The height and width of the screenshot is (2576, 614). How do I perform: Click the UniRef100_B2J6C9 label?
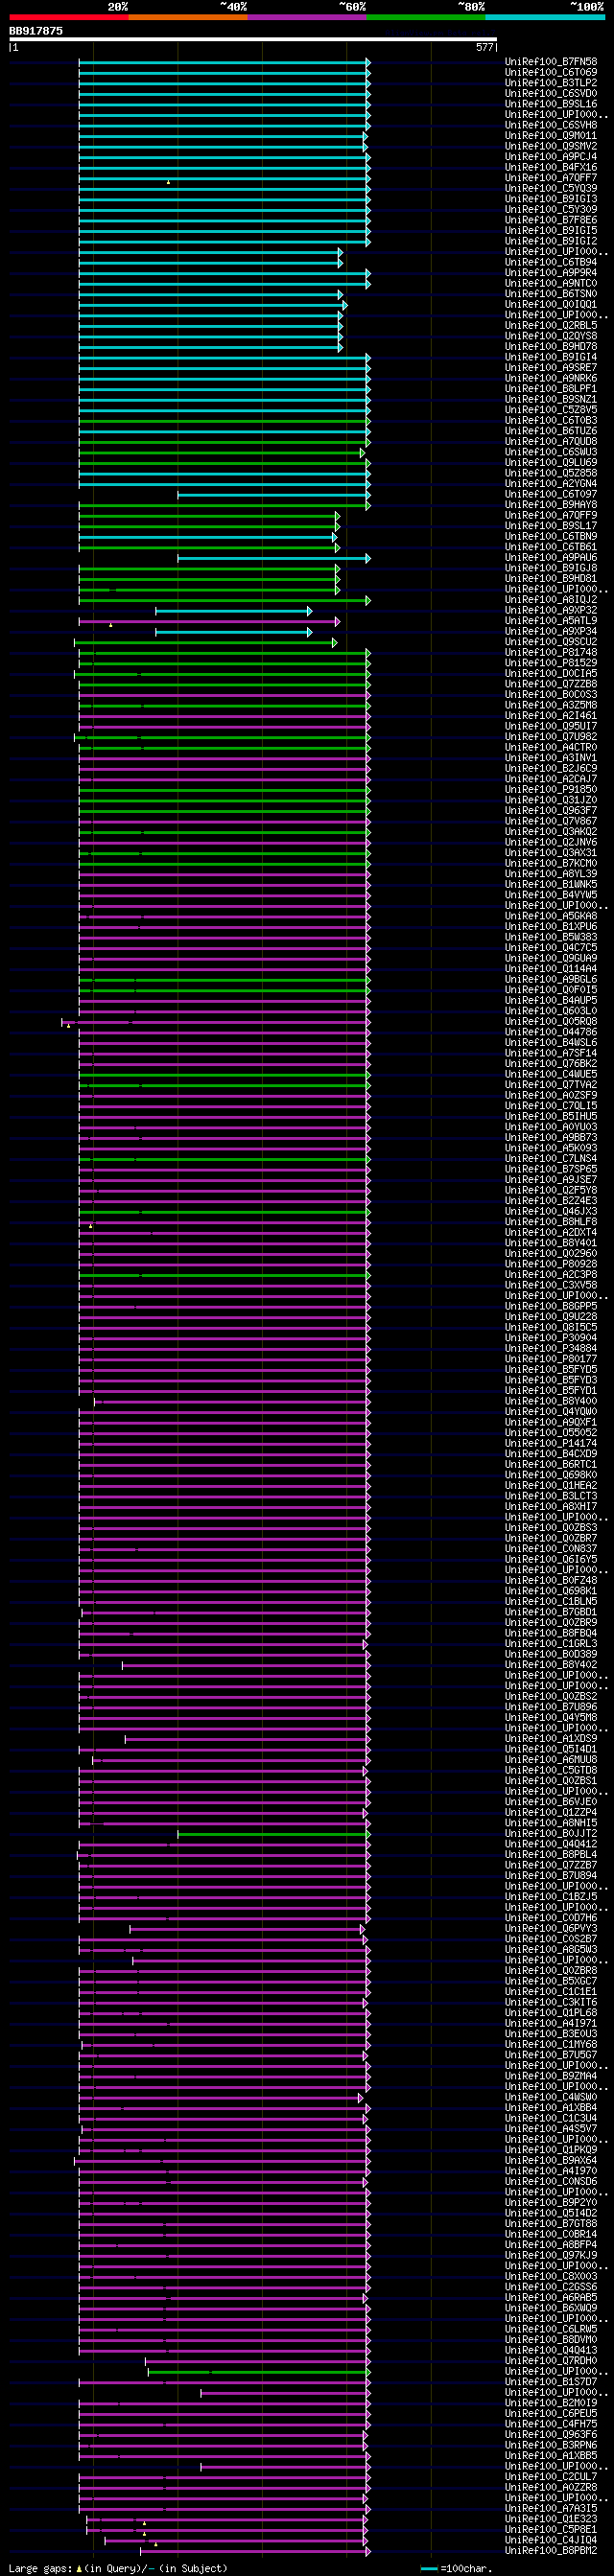(551, 769)
